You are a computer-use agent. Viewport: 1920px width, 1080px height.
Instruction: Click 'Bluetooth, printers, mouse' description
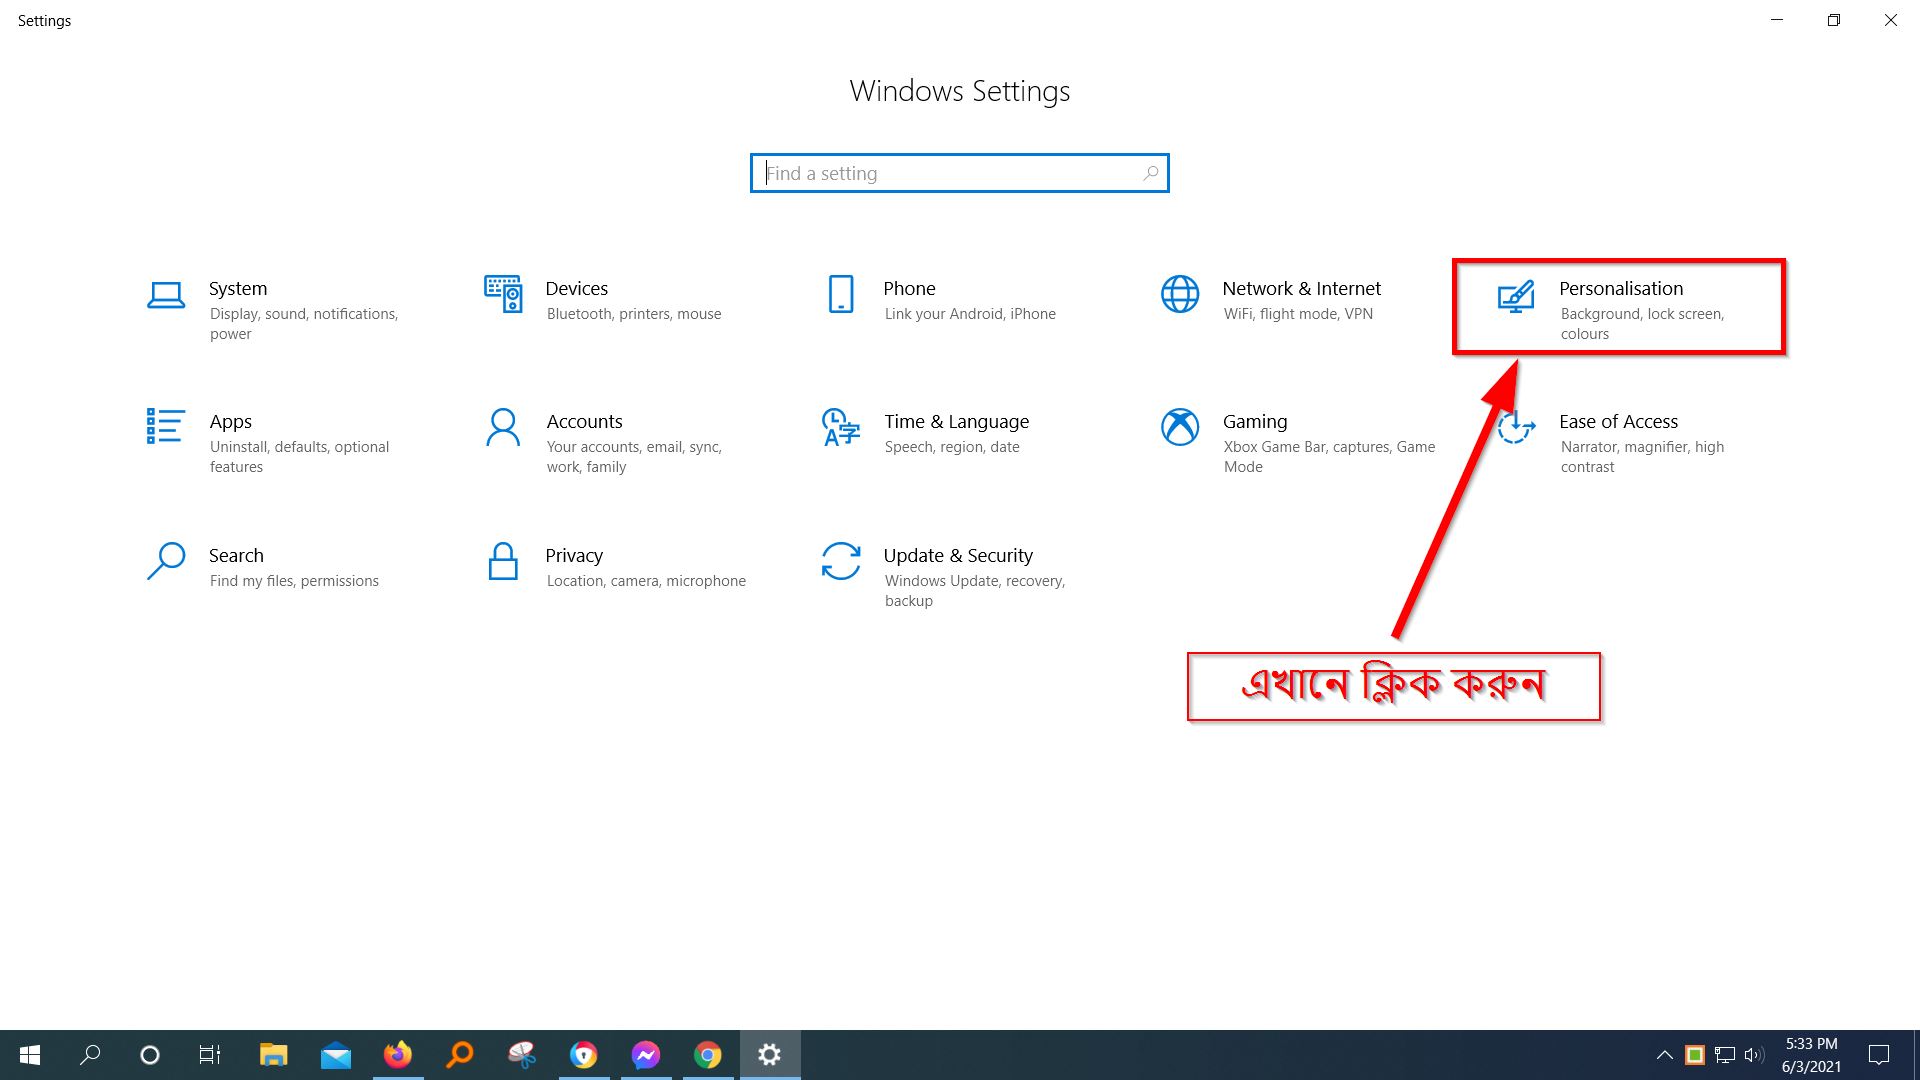pyautogui.click(x=634, y=314)
